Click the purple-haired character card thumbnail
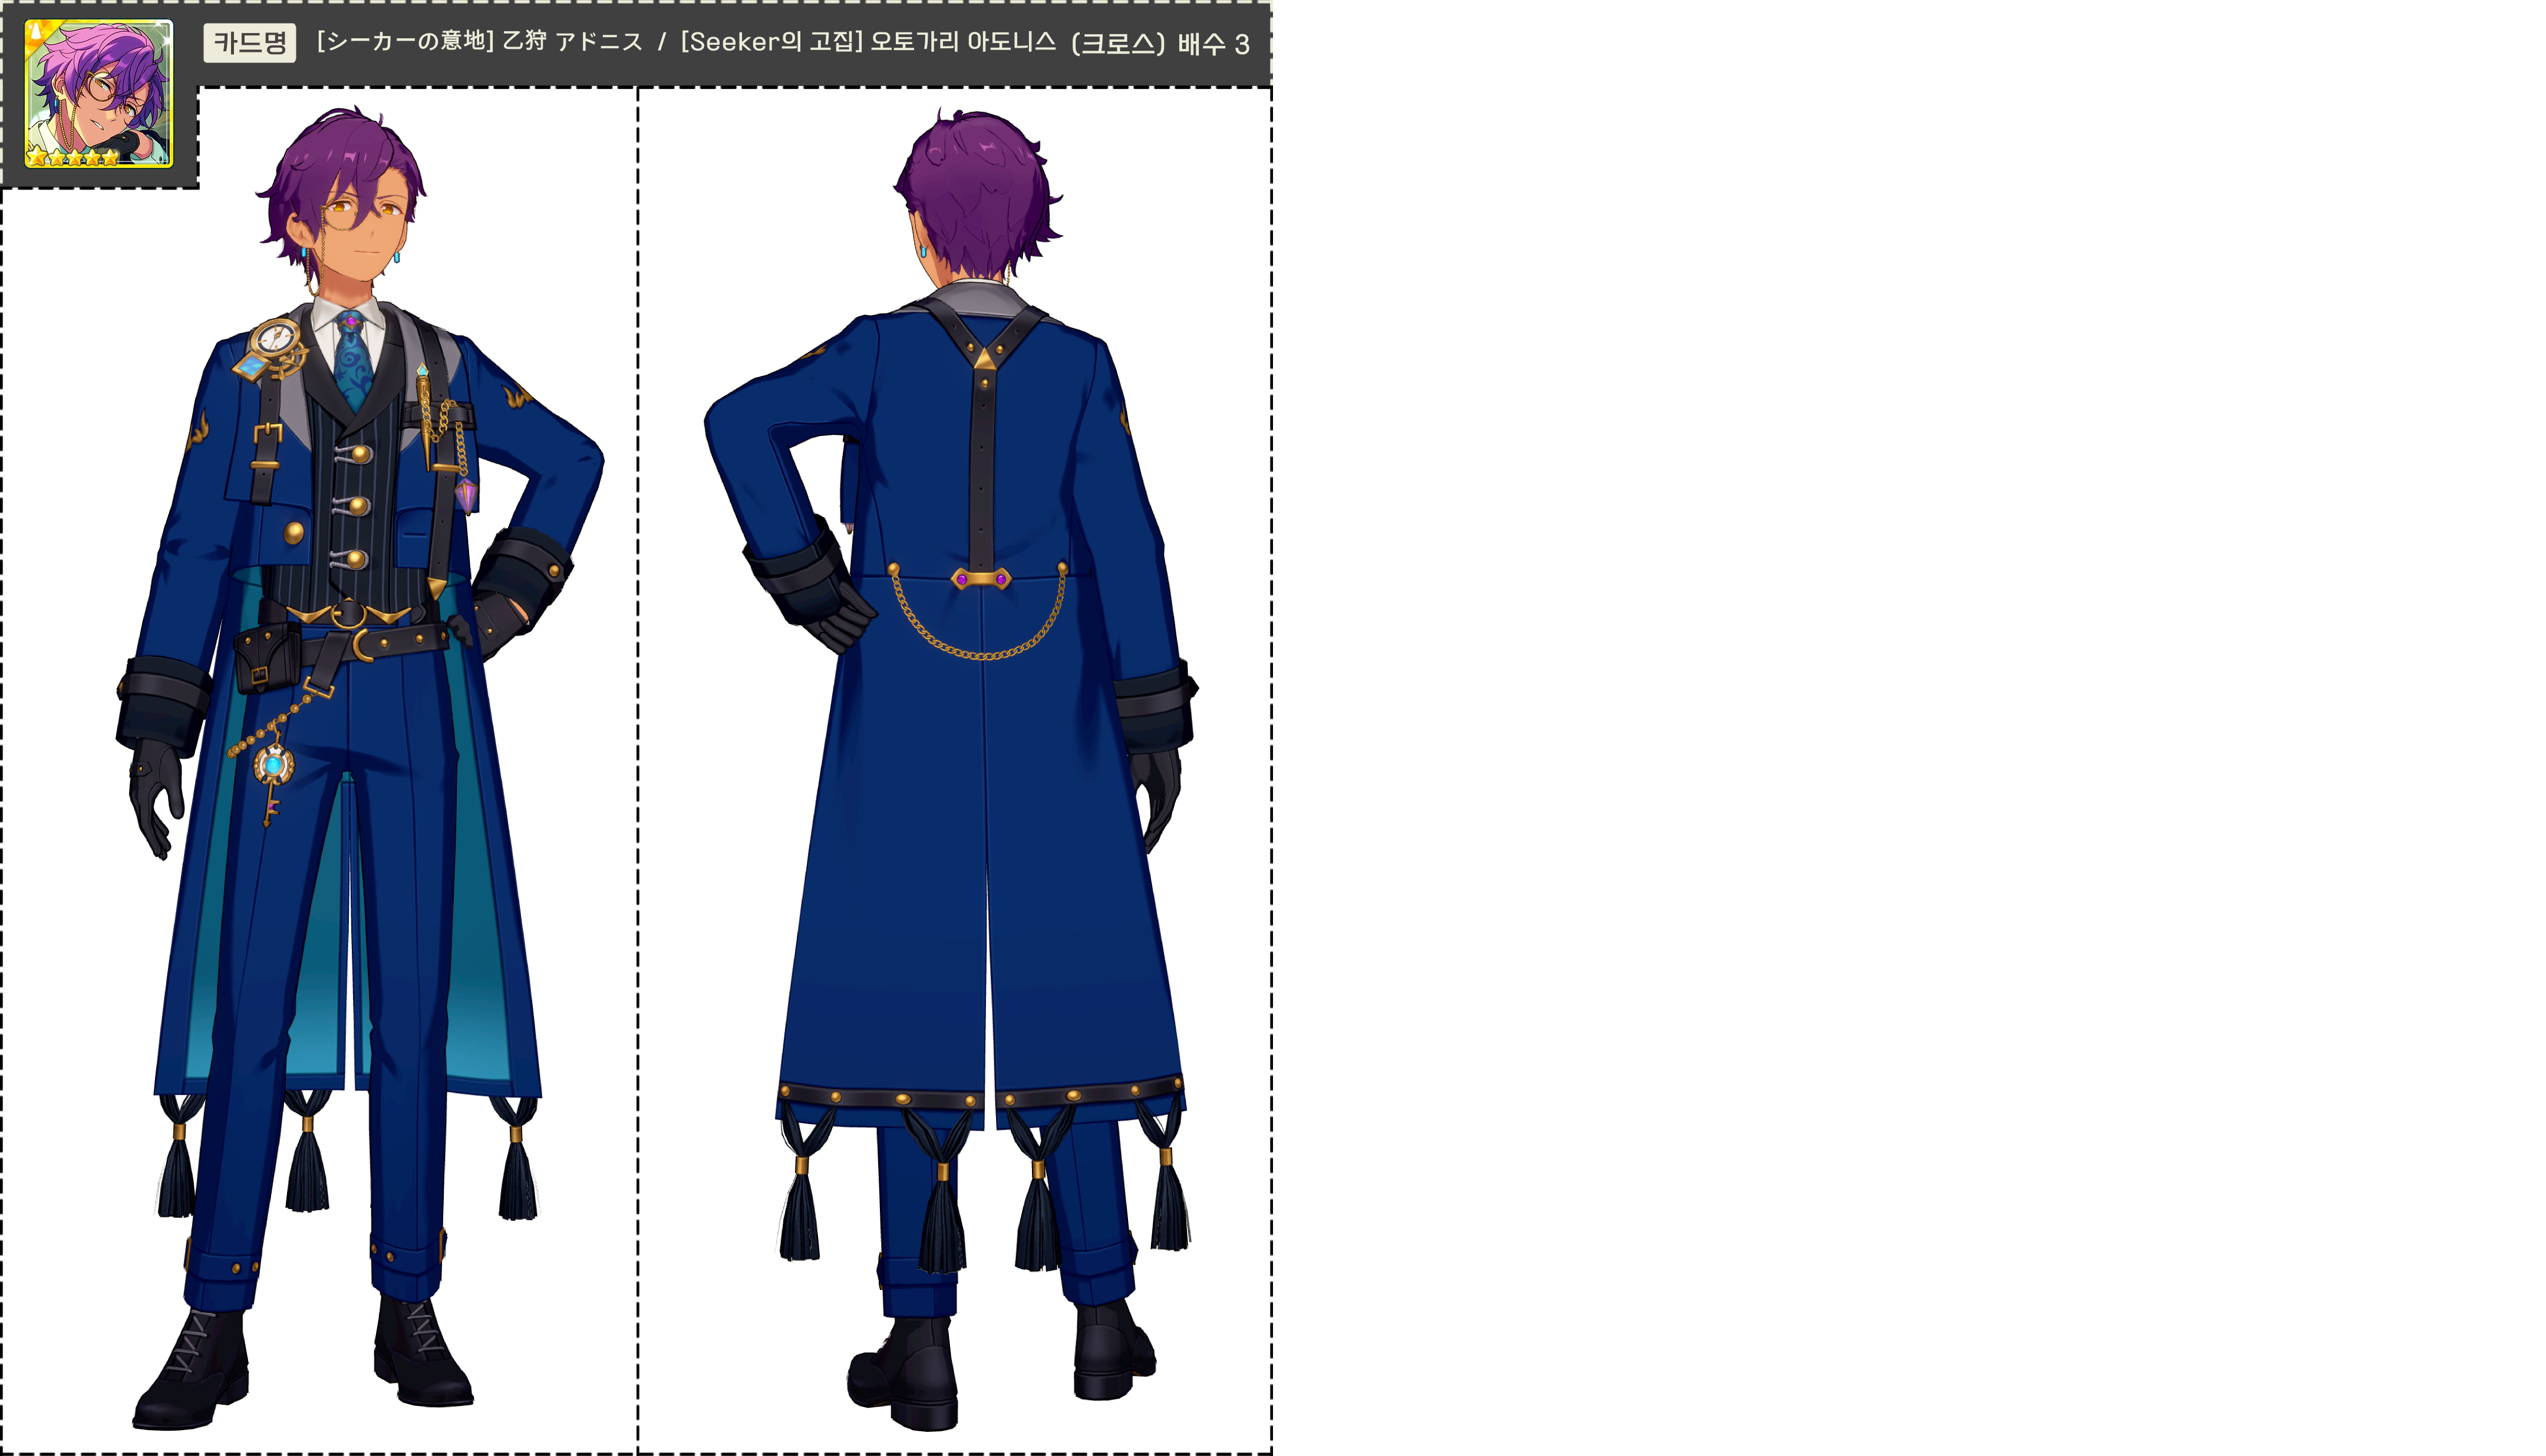Viewport: 2546px width, 1456px height. [x=98, y=93]
